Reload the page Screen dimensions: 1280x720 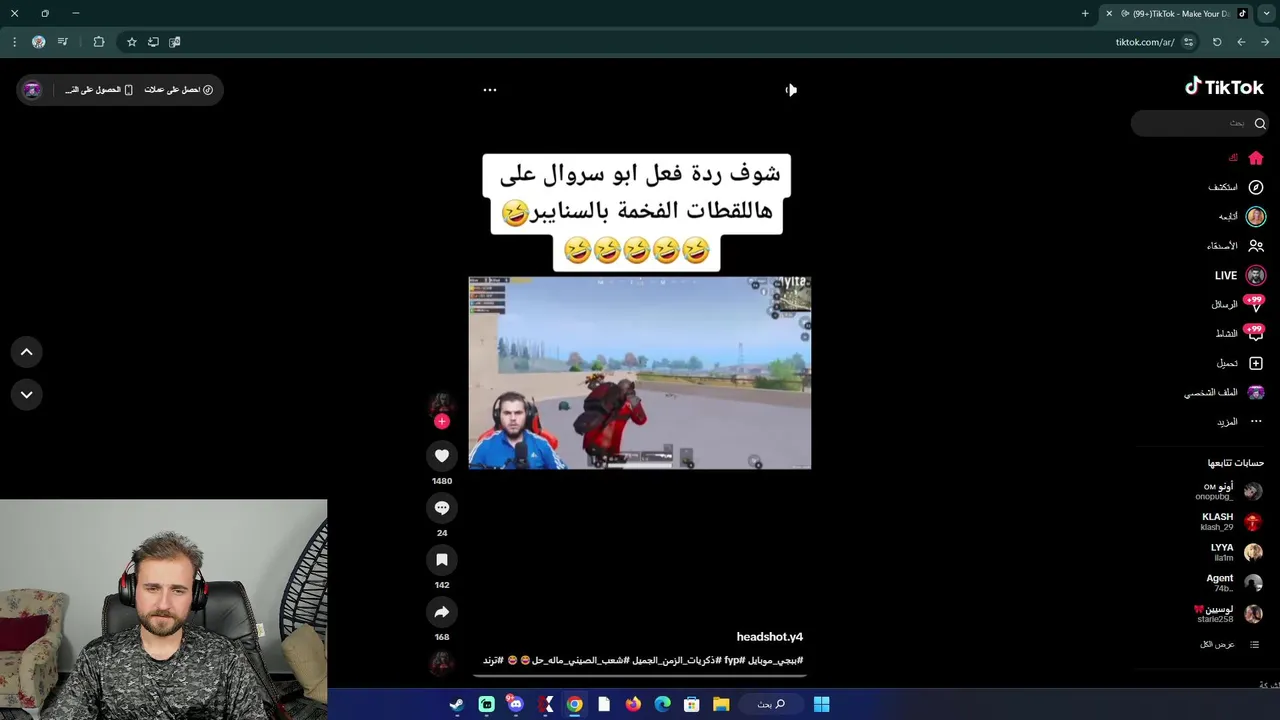tap(1217, 42)
